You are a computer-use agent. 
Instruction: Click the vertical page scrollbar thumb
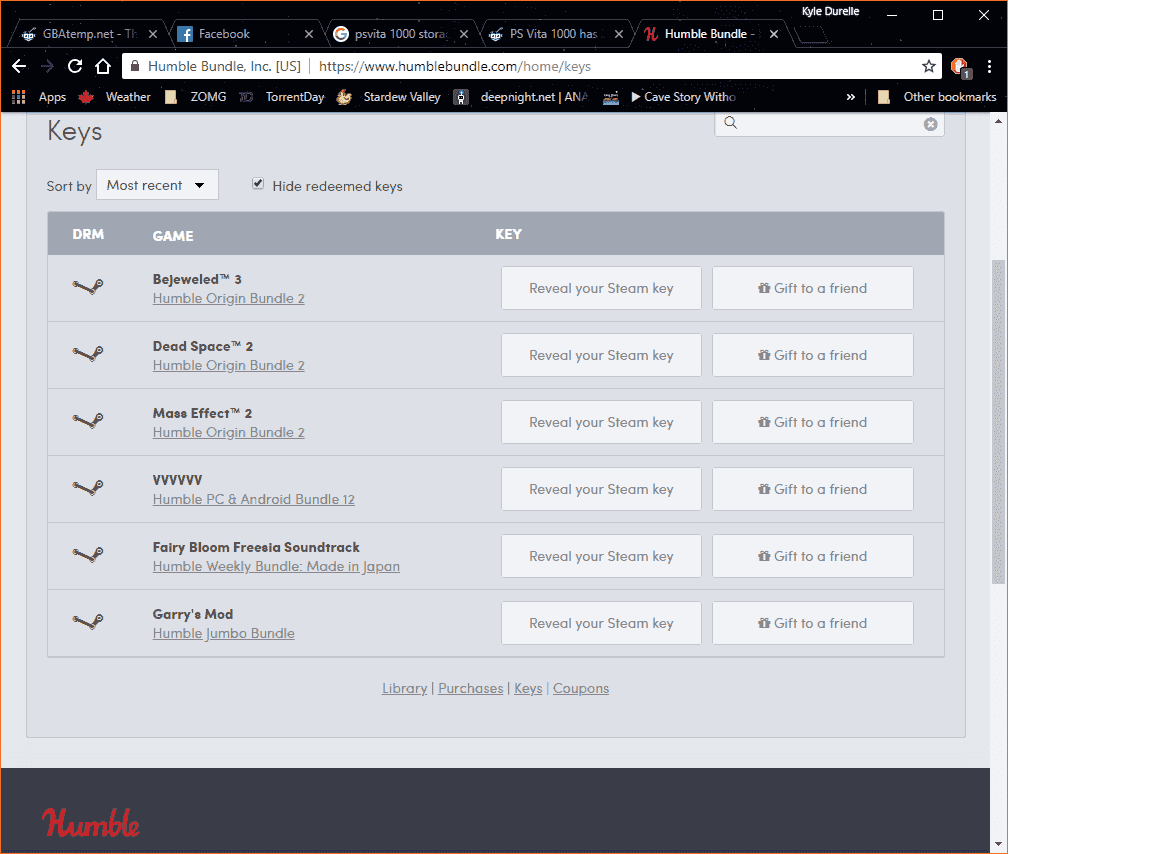click(x=998, y=422)
